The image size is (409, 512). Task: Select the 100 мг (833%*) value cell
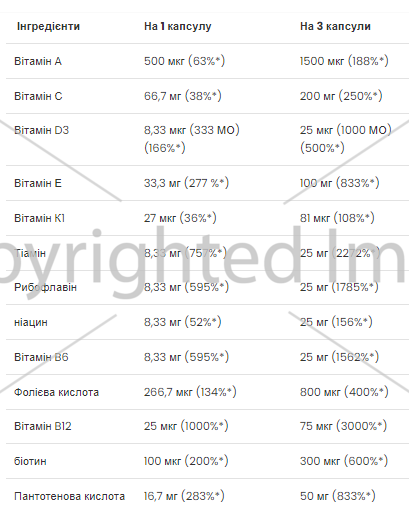(339, 183)
